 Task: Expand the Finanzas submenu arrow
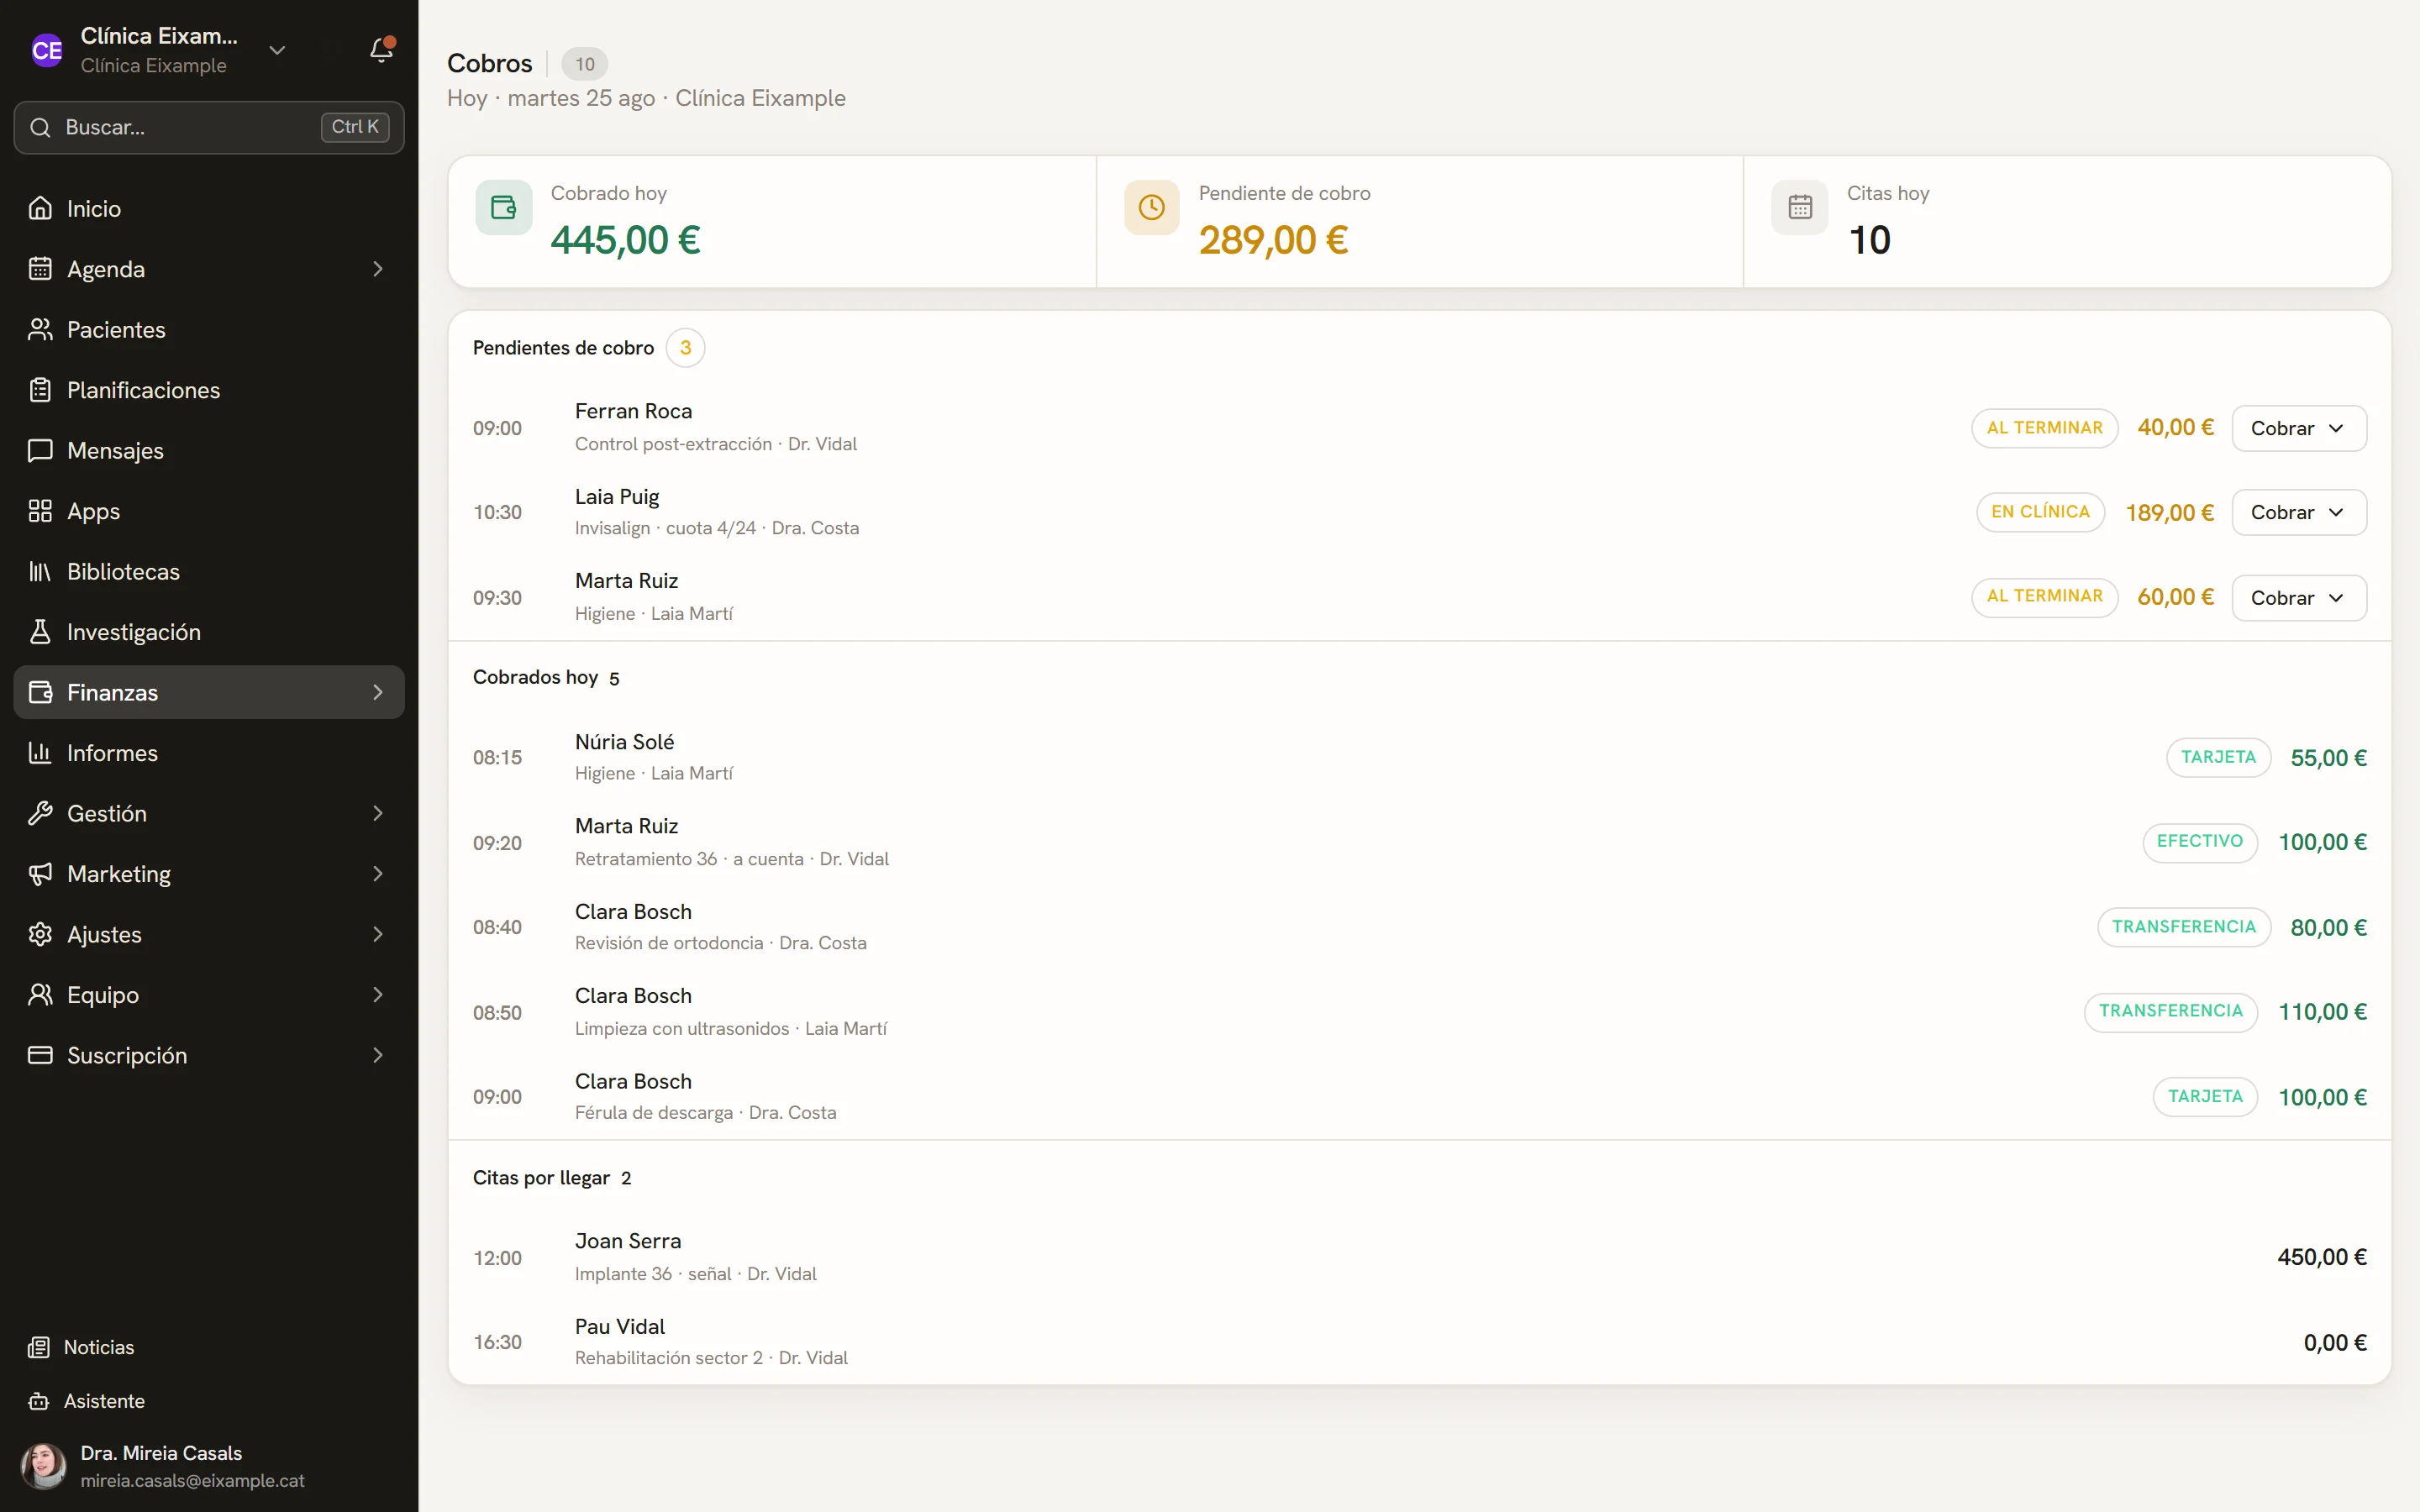click(x=378, y=692)
